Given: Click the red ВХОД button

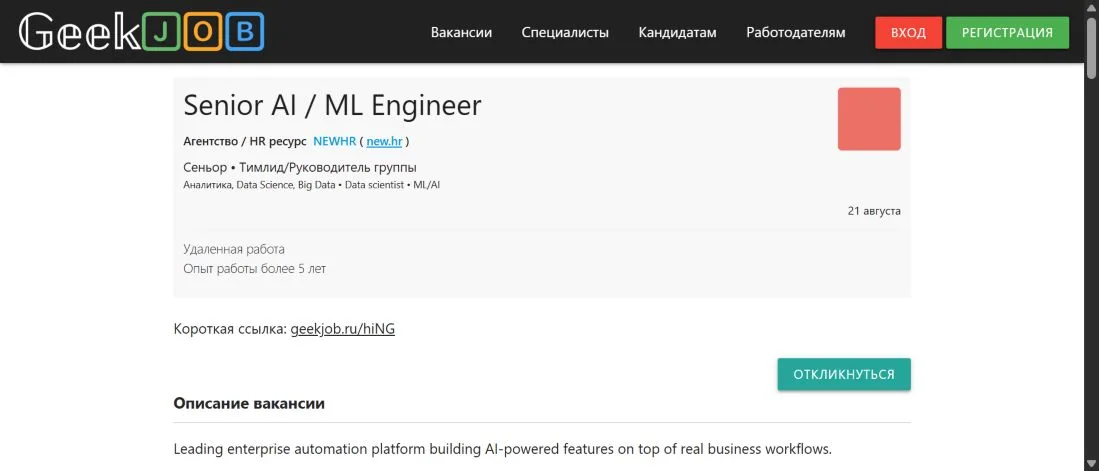Looking at the screenshot, I should [x=908, y=32].
